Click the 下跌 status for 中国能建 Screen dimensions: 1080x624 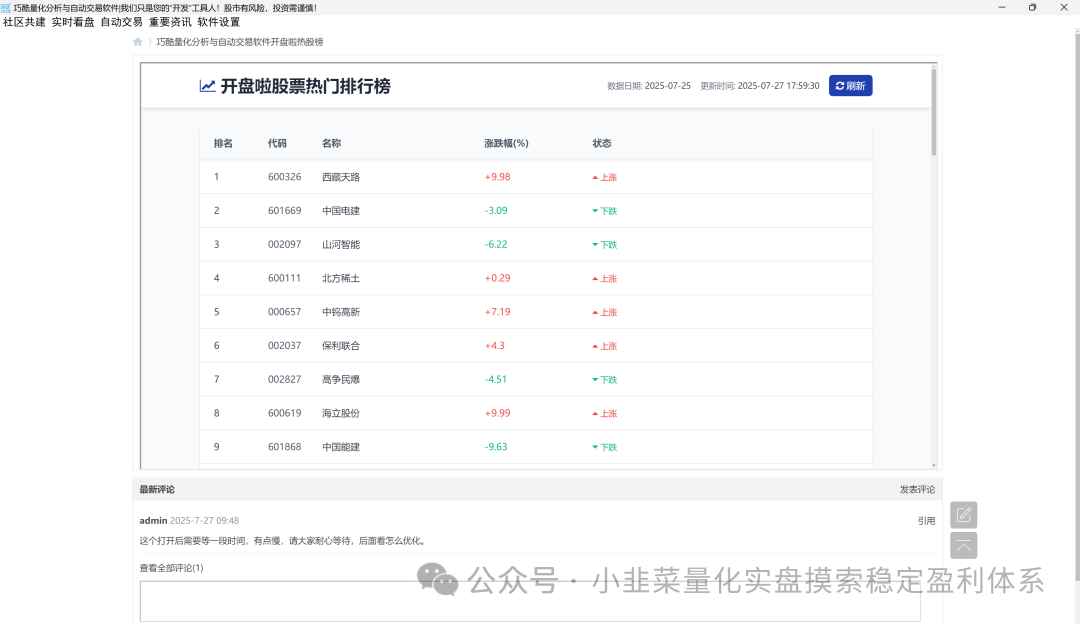(605, 447)
